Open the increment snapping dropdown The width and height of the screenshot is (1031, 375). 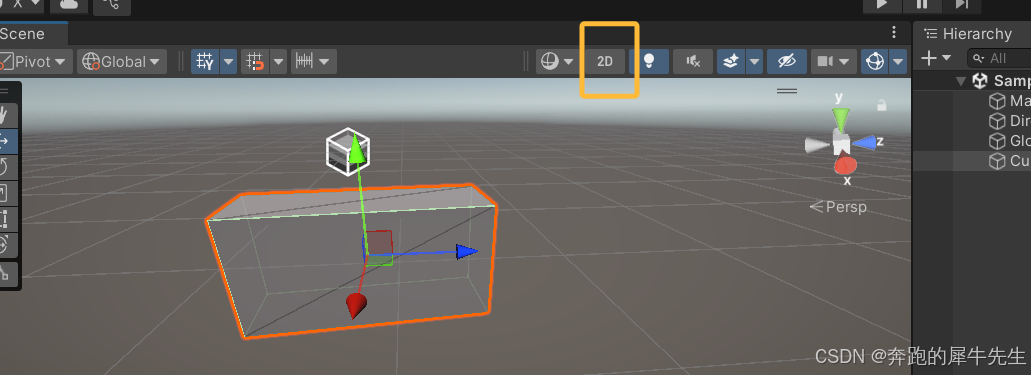click(314, 62)
